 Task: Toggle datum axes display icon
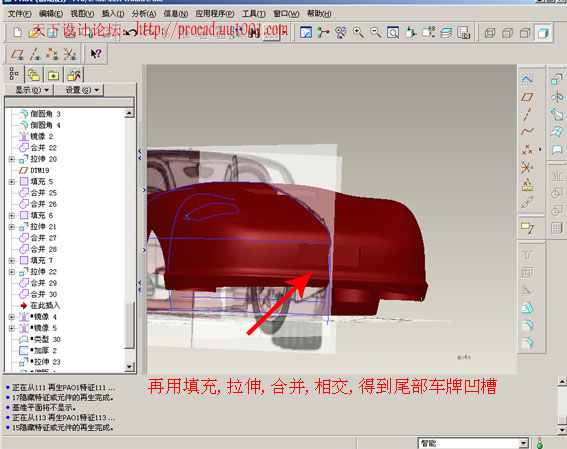pyautogui.click(x=35, y=54)
